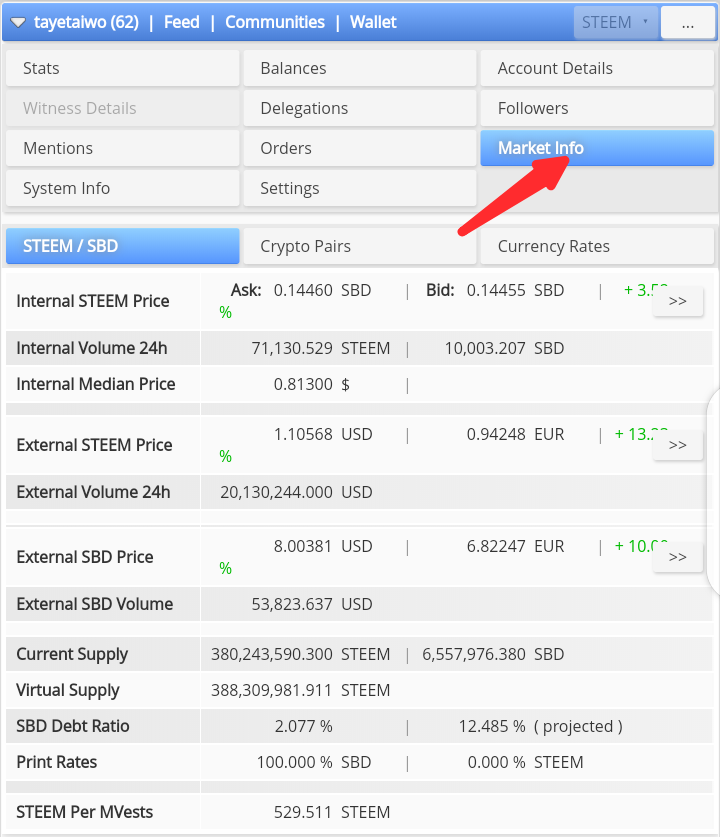Click the 6,557,976.380 SBD current supply
Screen dimensions: 720x837
tap(493, 654)
